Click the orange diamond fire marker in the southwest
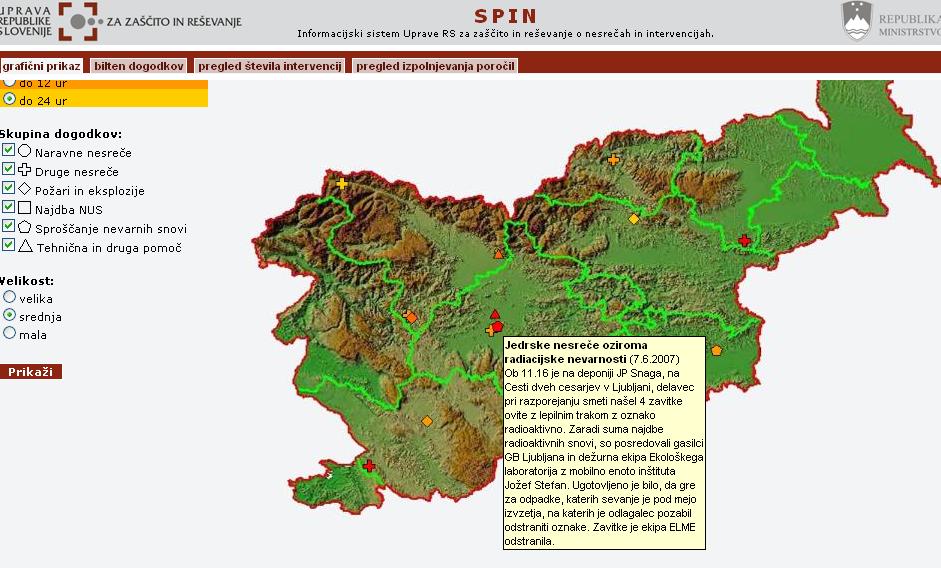The height and width of the screenshot is (568, 941). pos(427,421)
